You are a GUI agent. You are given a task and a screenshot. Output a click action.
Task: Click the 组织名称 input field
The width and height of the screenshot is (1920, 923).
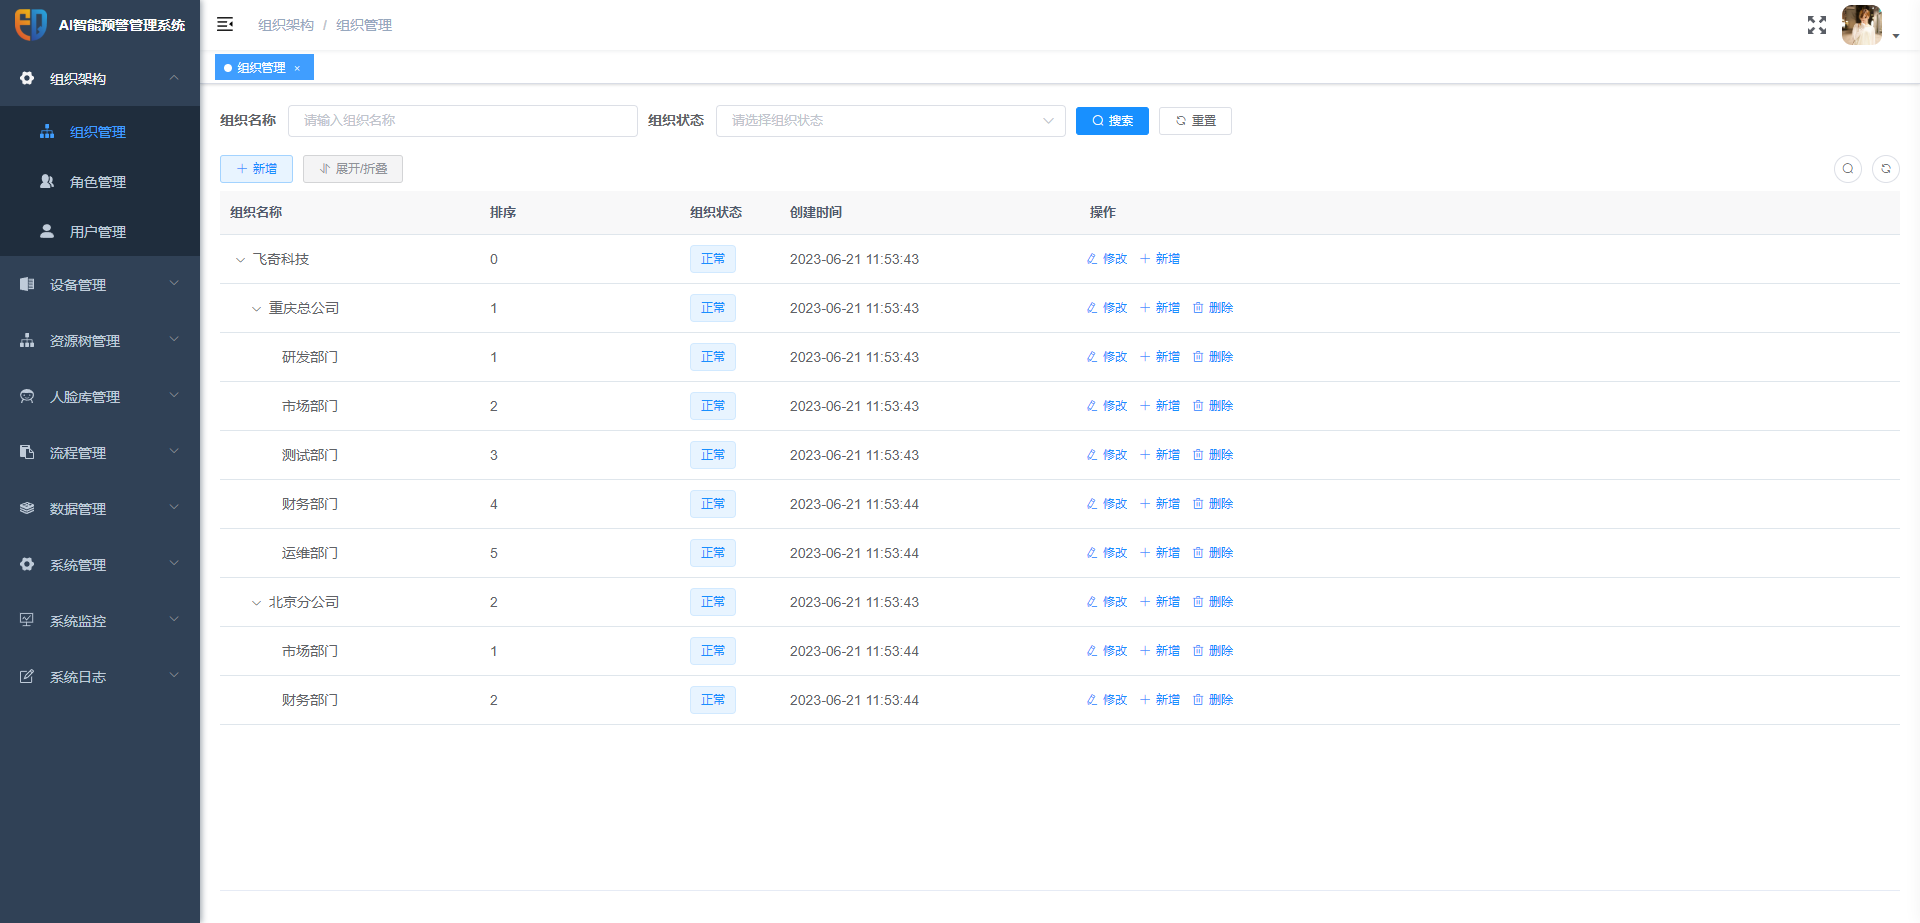pos(463,121)
